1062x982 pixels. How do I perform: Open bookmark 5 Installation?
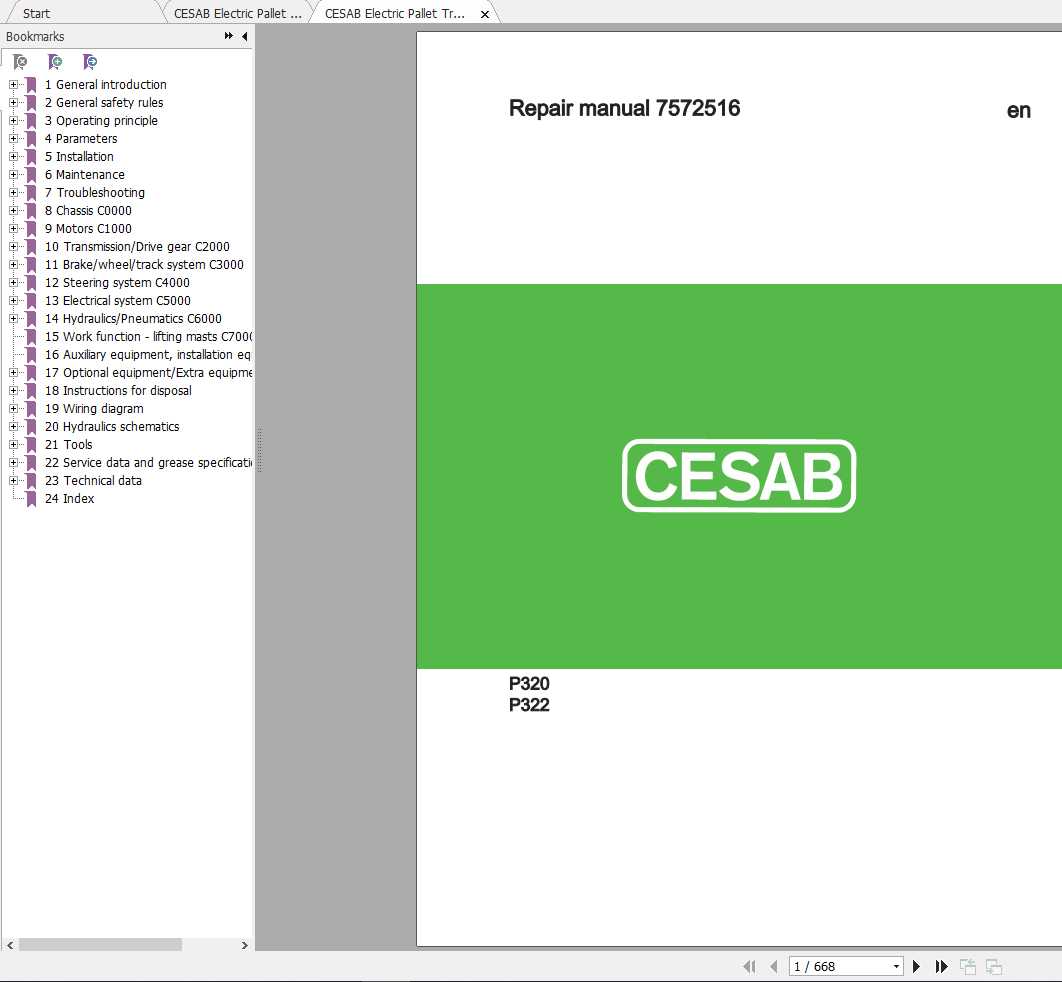[79, 156]
